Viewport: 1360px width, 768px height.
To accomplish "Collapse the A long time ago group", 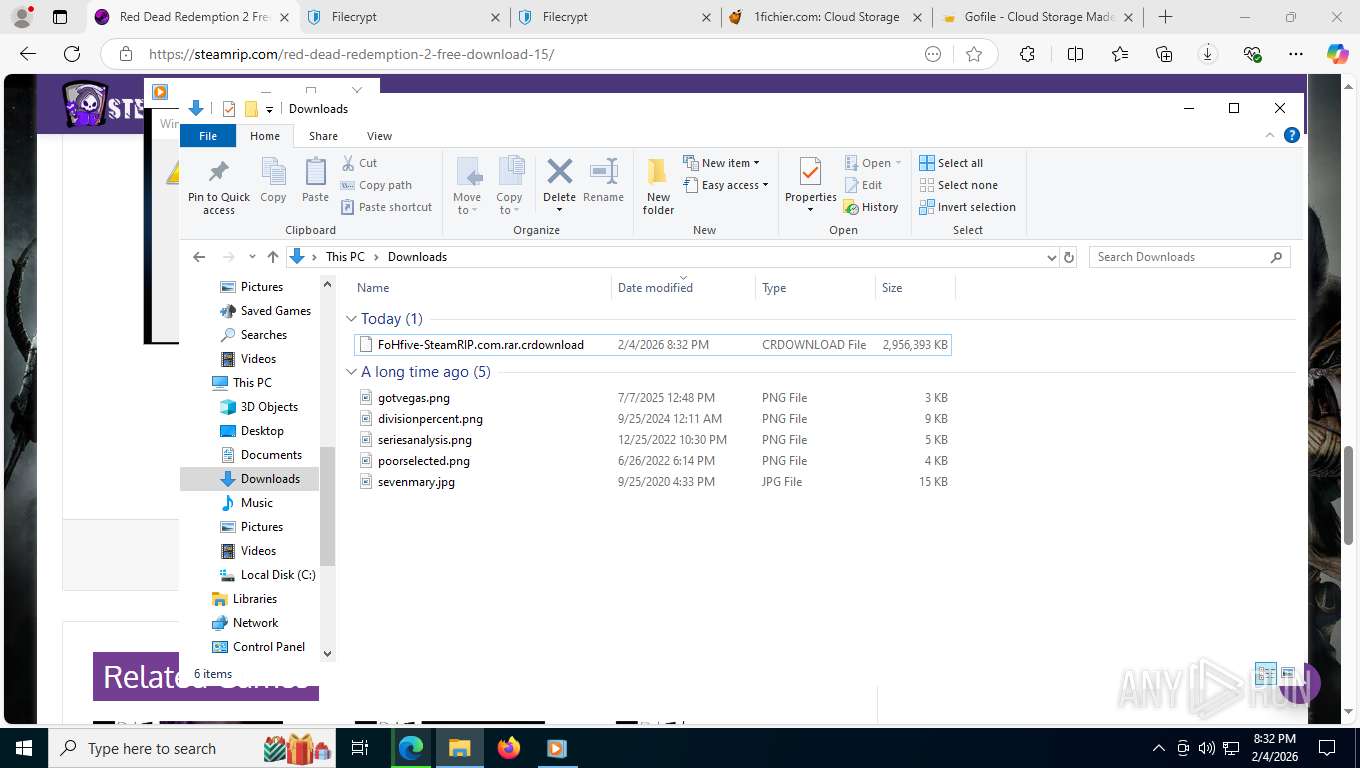I will (x=351, y=372).
